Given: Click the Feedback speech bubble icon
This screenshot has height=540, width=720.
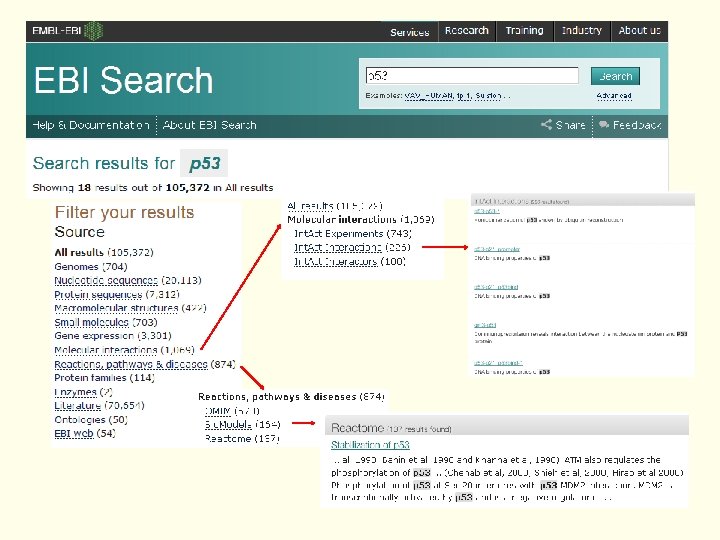Looking at the screenshot, I should [604, 124].
